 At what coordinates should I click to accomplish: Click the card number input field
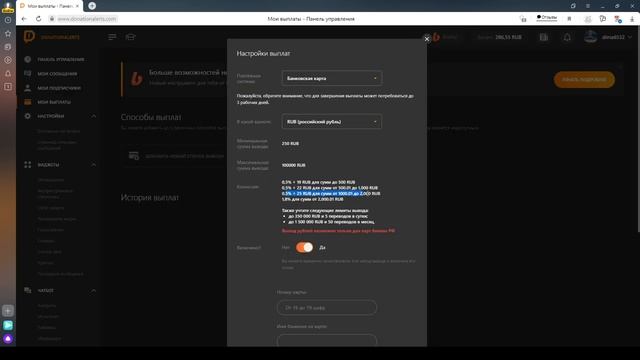pos(327,307)
